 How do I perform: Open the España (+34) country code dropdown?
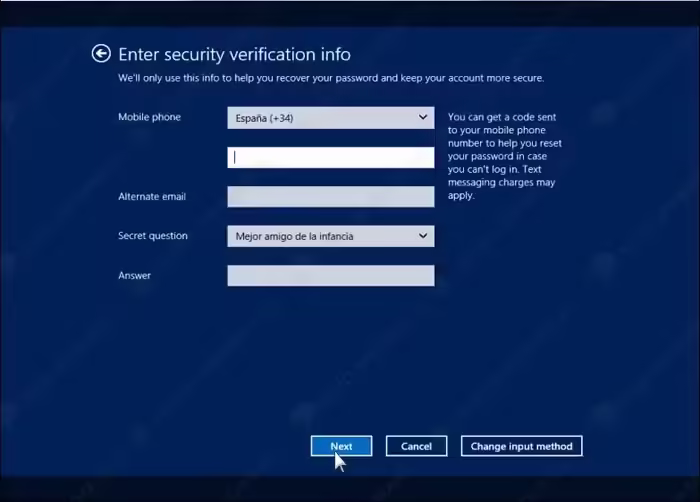pyautogui.click(x=330, y=118)
